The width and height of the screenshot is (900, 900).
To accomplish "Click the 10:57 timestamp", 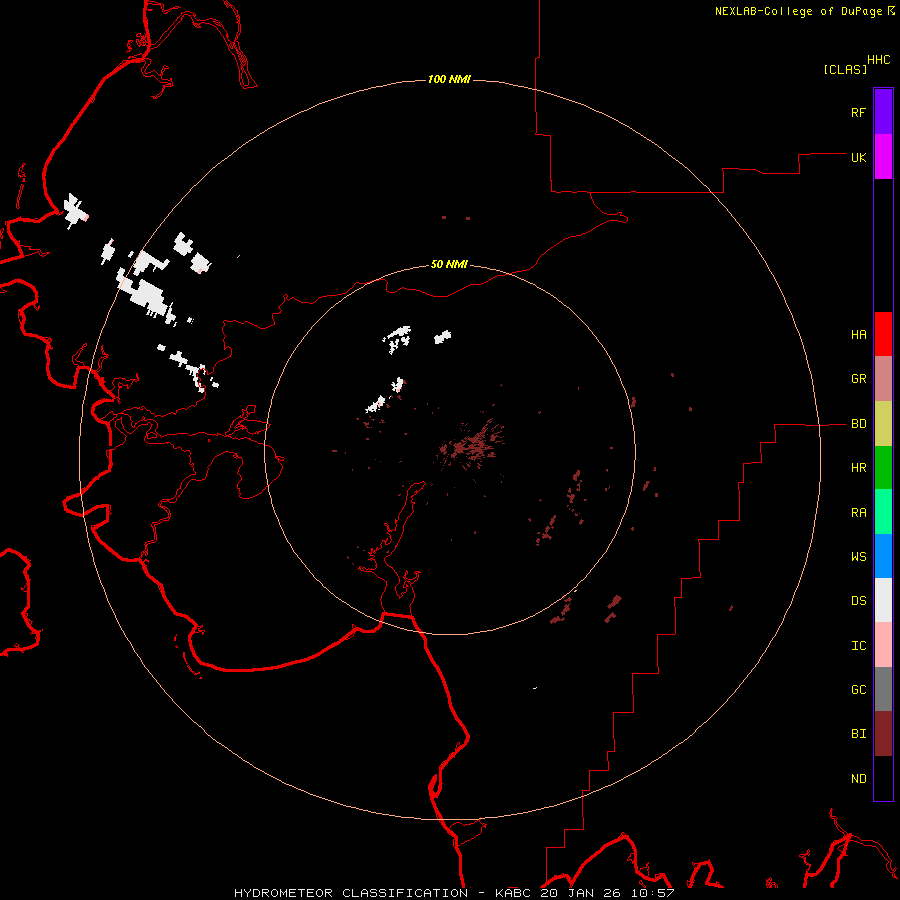I will tap(654, 893).
